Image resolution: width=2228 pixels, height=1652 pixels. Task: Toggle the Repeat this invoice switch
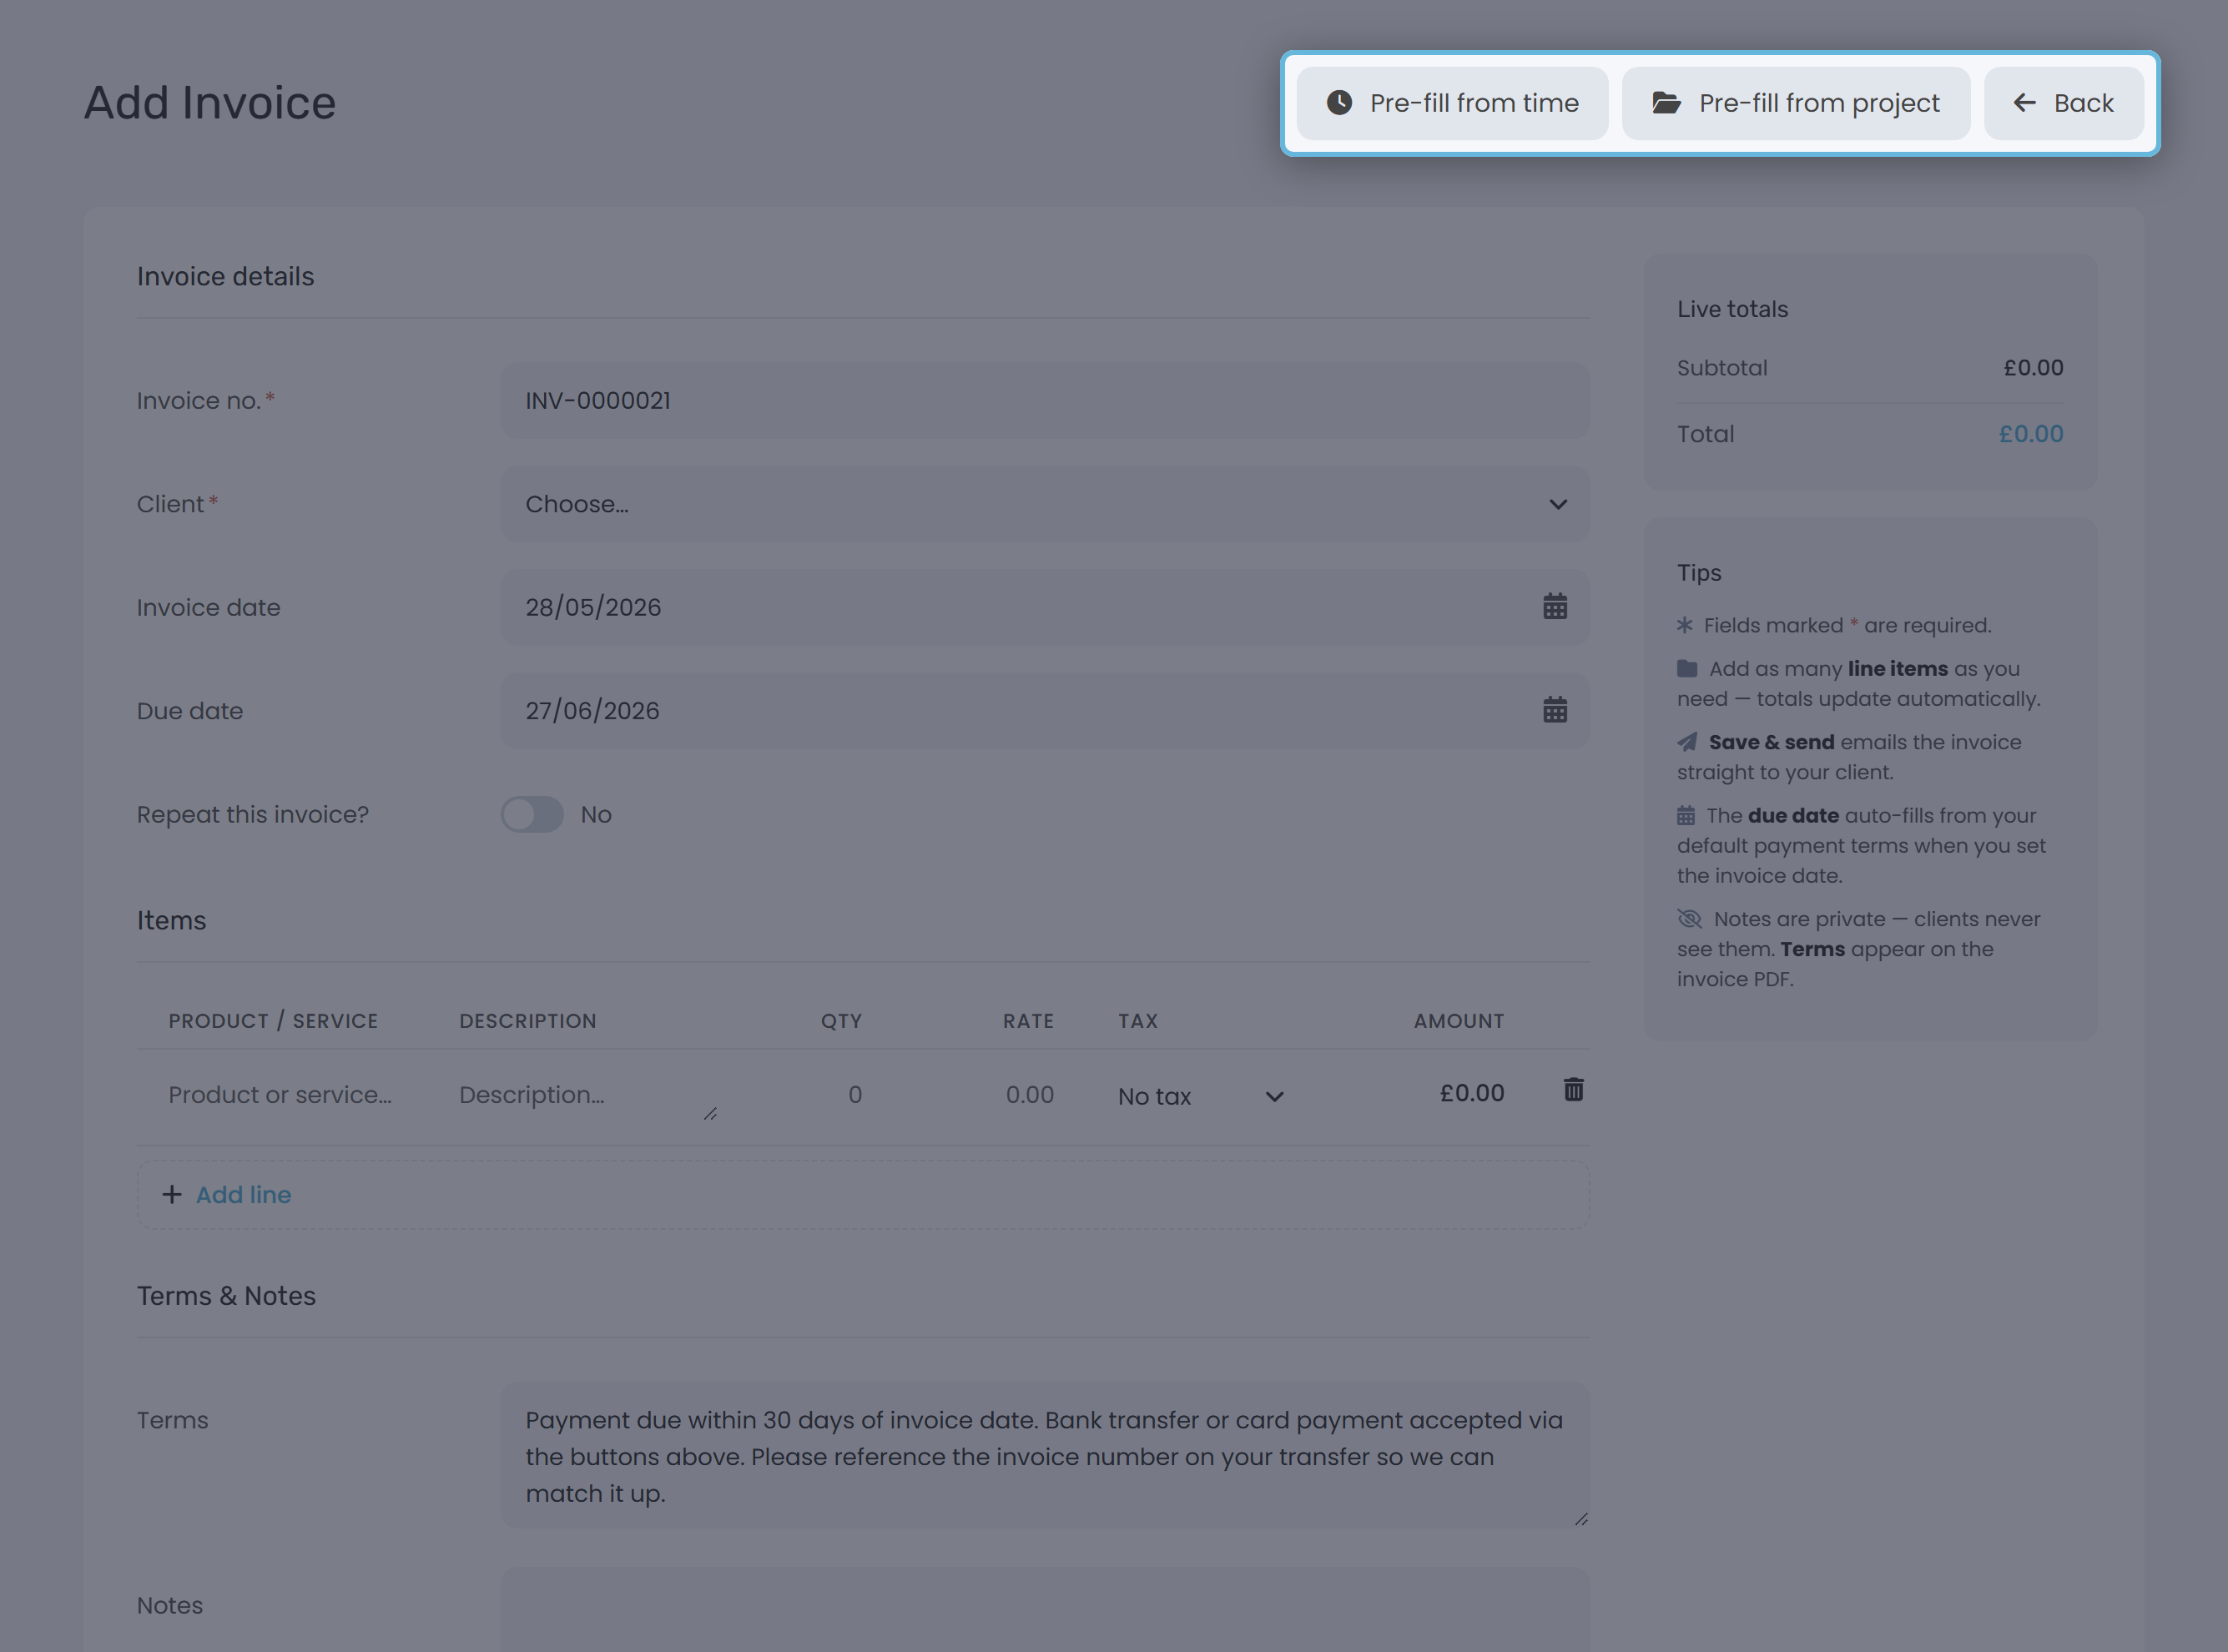[532, 814]
